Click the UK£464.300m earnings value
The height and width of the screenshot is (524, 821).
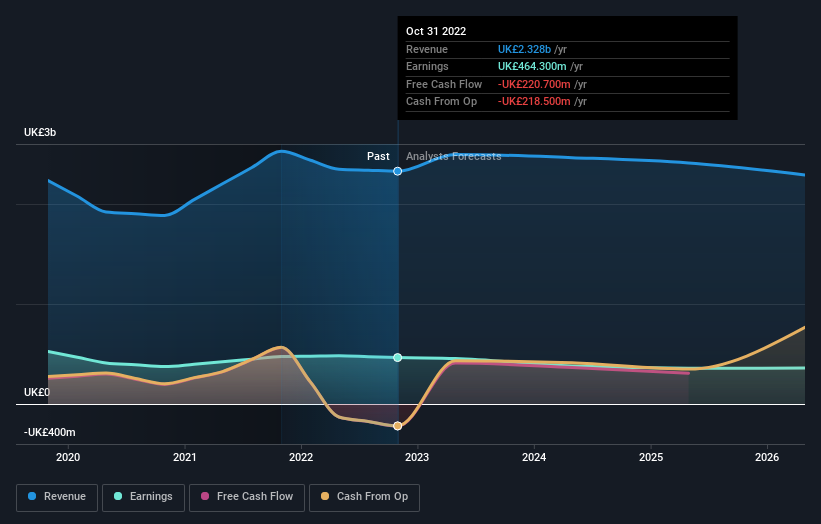(x=532, y=66)
